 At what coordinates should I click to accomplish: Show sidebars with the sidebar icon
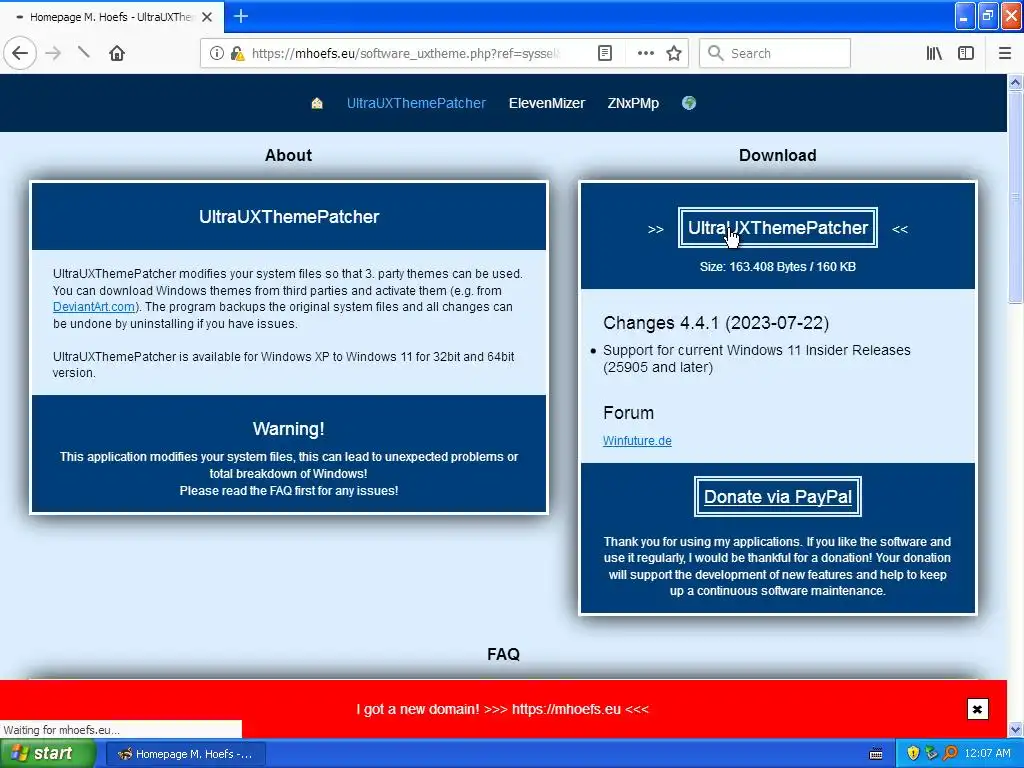966,54
